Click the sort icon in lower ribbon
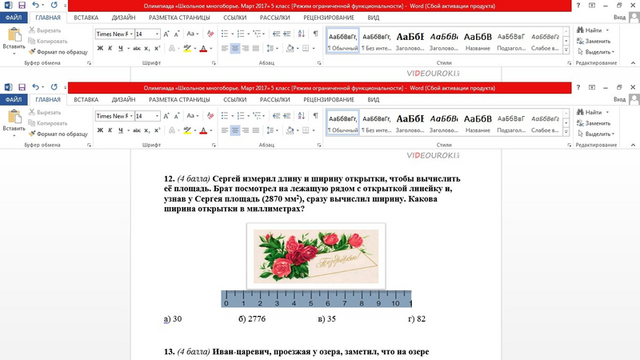The width and height of the screenshot is (640, 360). [301, 116]
